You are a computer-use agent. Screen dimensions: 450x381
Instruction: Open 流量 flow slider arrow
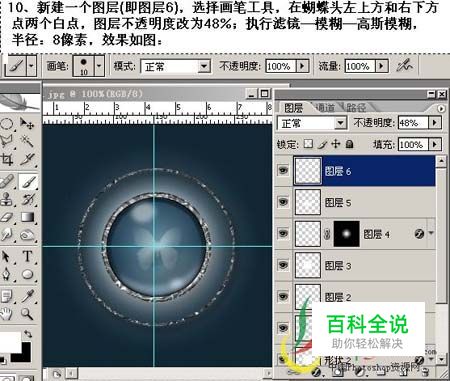click(382, 66)
